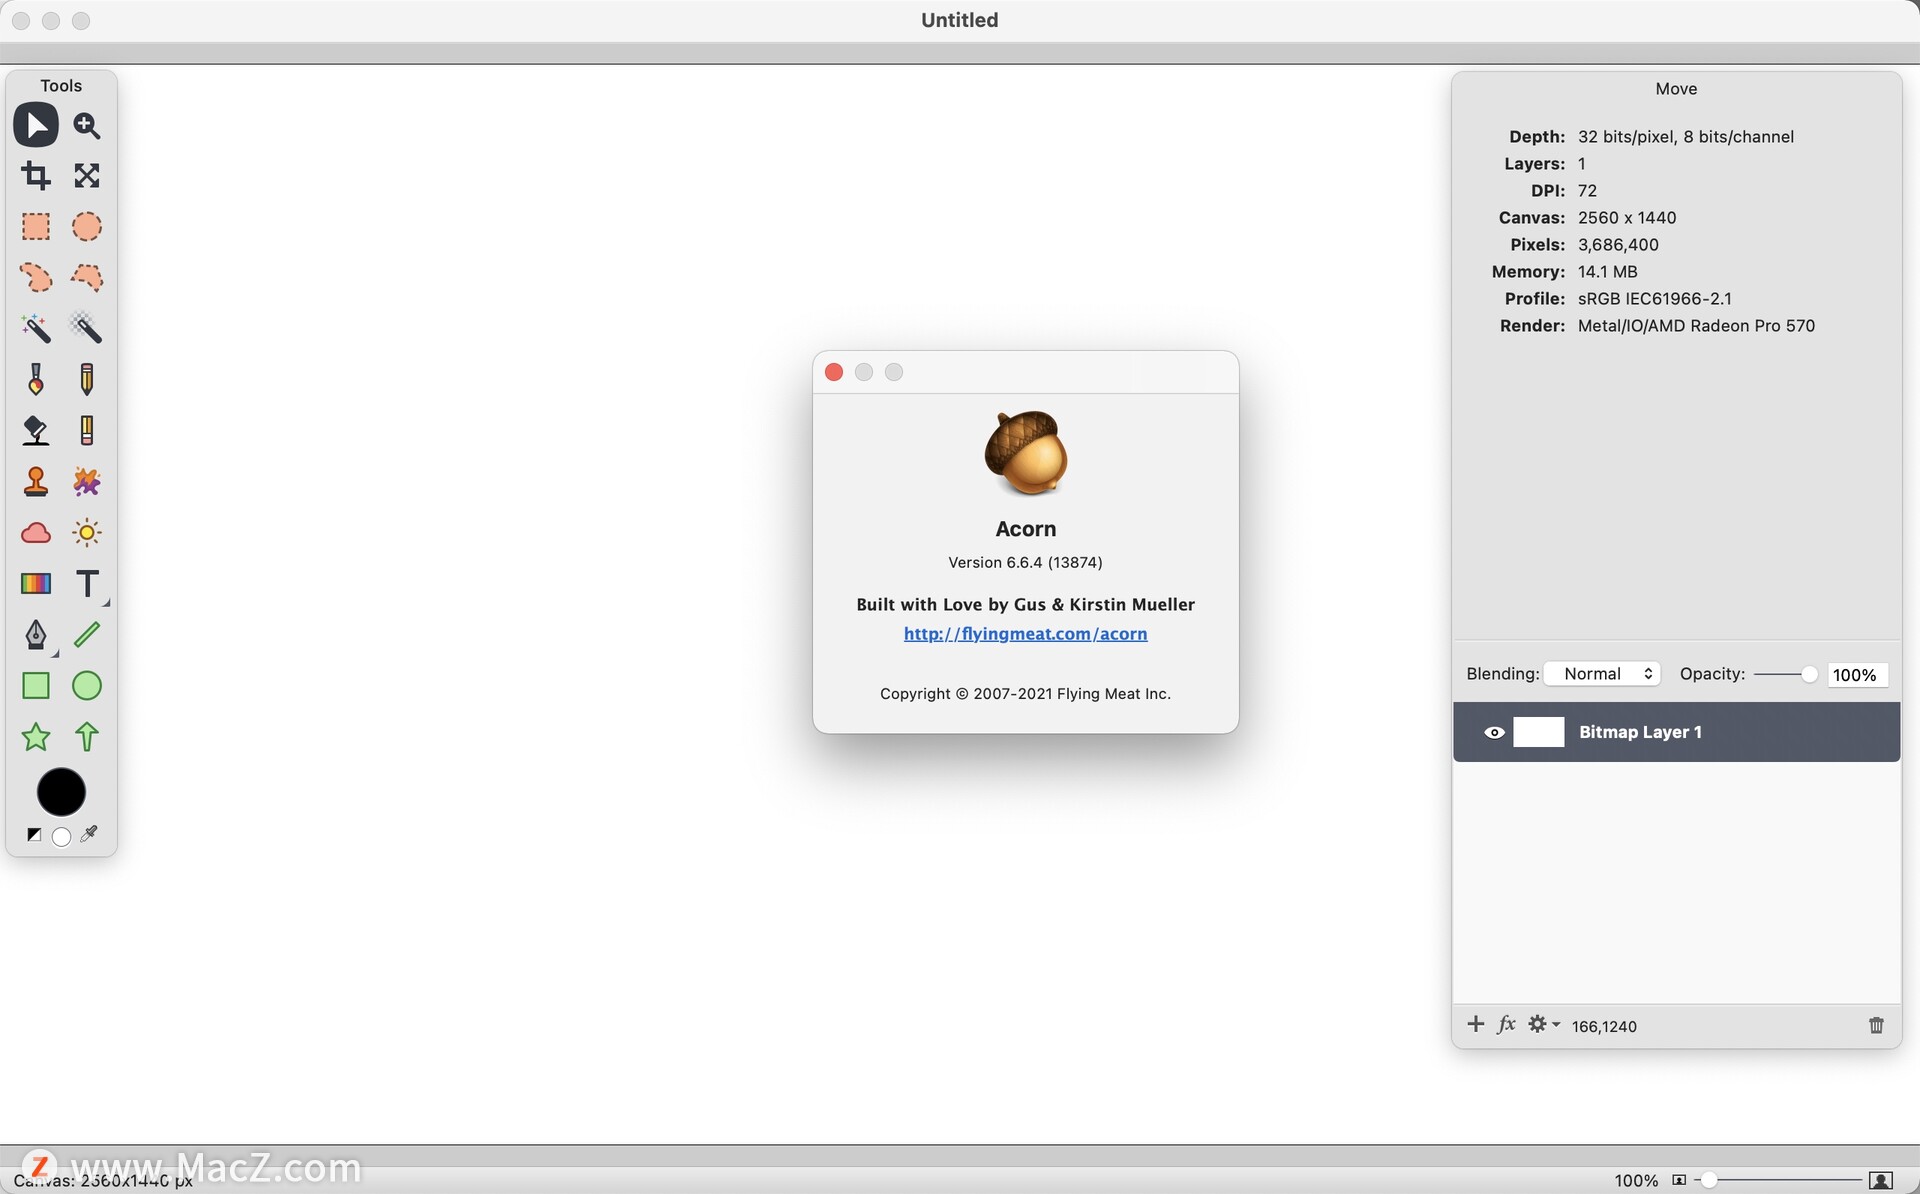Select the Clone Stamp tool
The width and height of the screenshot is (1920, 1194).
tap(36, 481)
